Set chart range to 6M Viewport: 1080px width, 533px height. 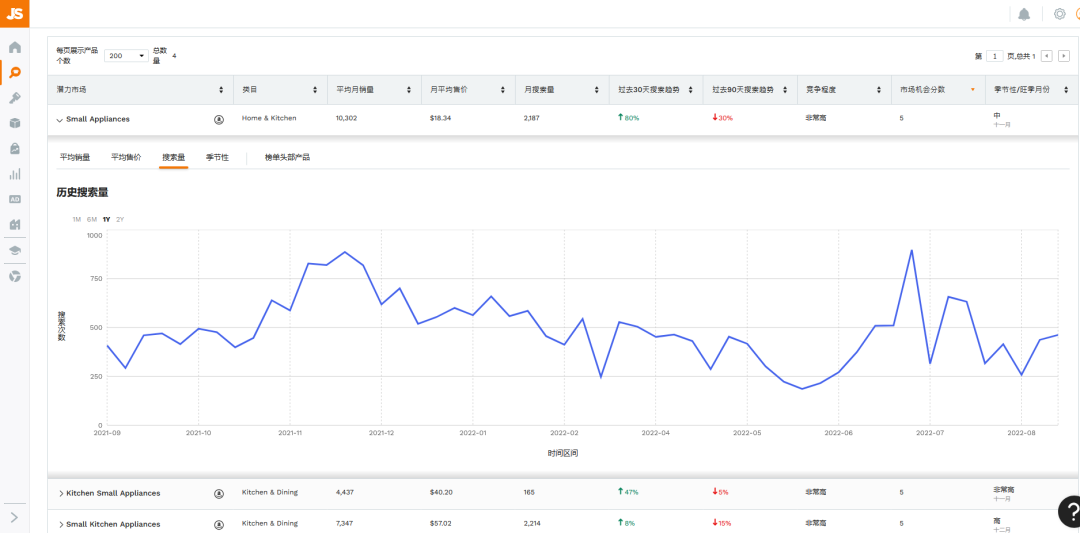tap(92, 219)
